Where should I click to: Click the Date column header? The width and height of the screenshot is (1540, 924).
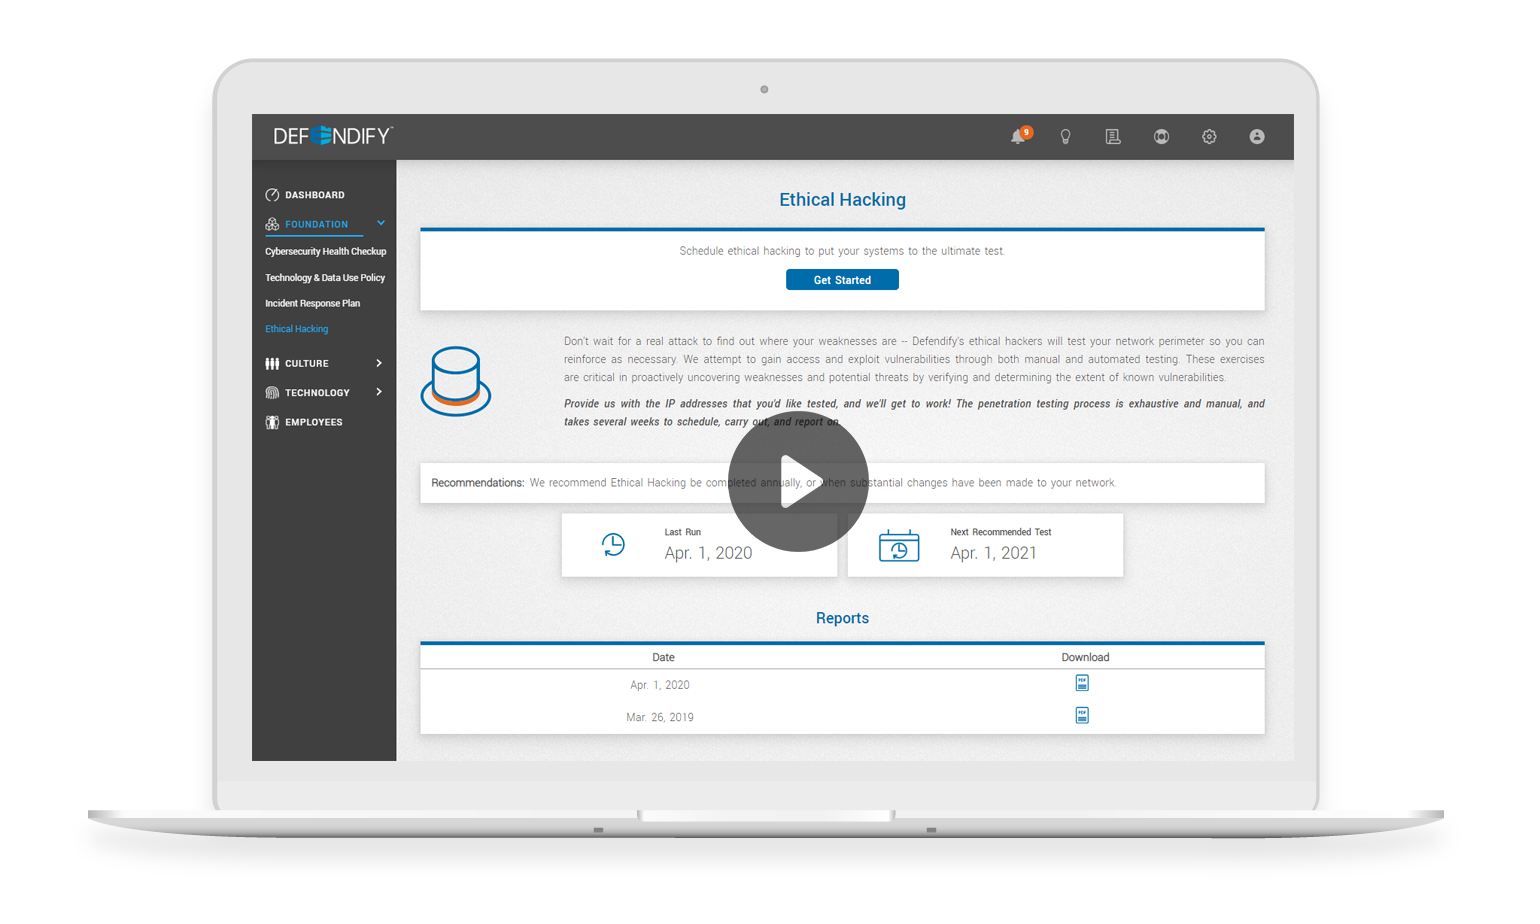tap(663, 657)
